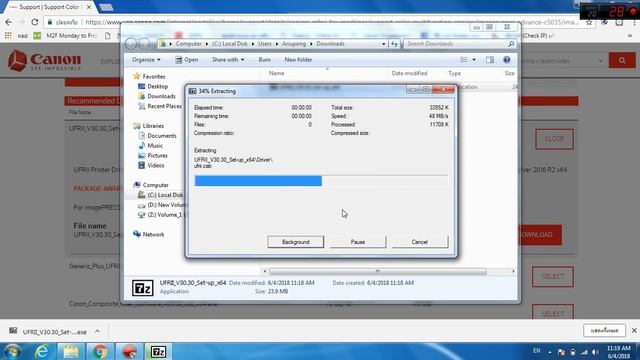
Task: Sort files by Name column
Action: point(276,73)
